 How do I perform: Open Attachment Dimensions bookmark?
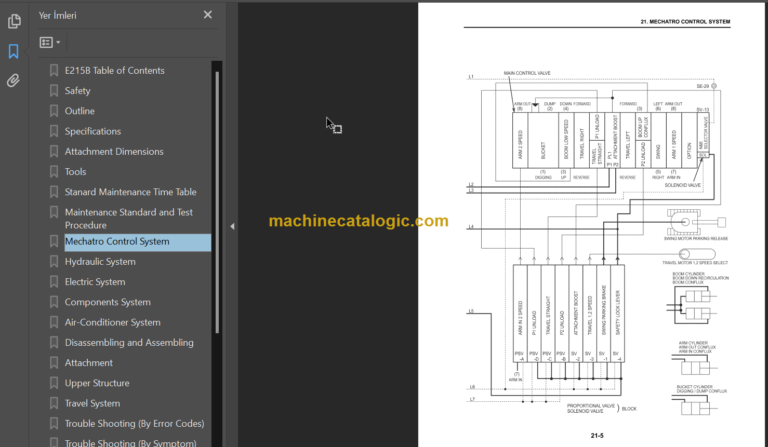tap(114, 151)
